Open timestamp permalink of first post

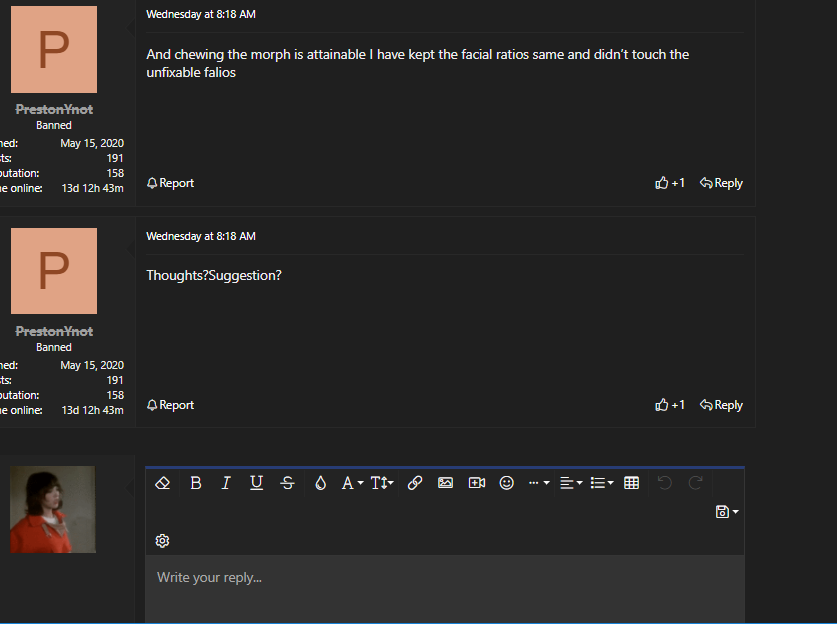pos(201,14)
